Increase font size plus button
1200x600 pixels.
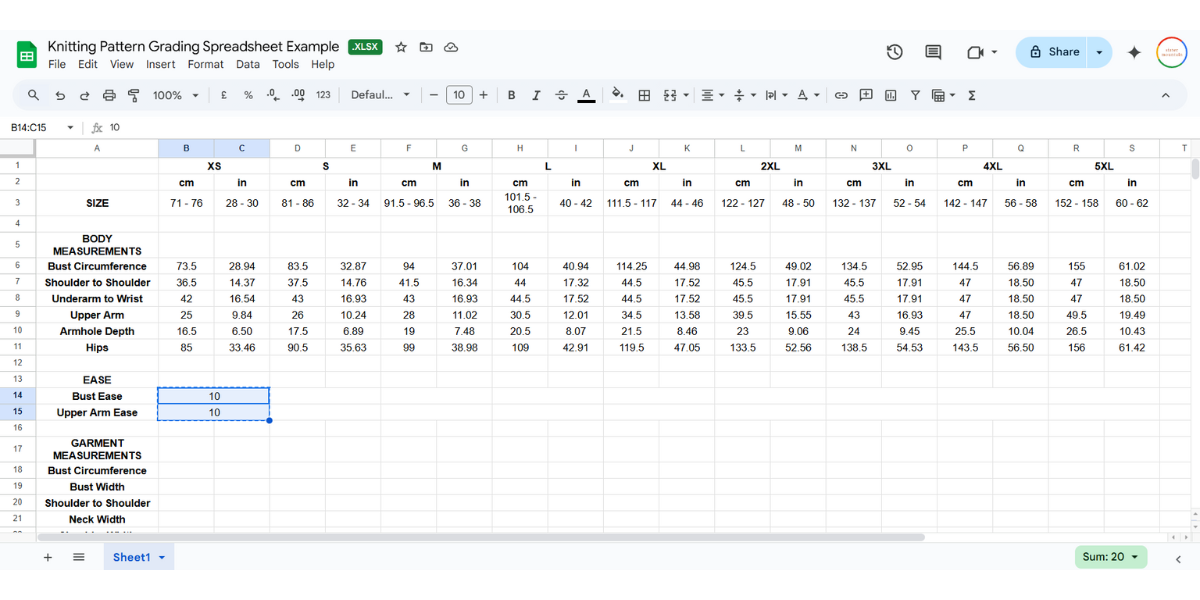coord(484,95)
